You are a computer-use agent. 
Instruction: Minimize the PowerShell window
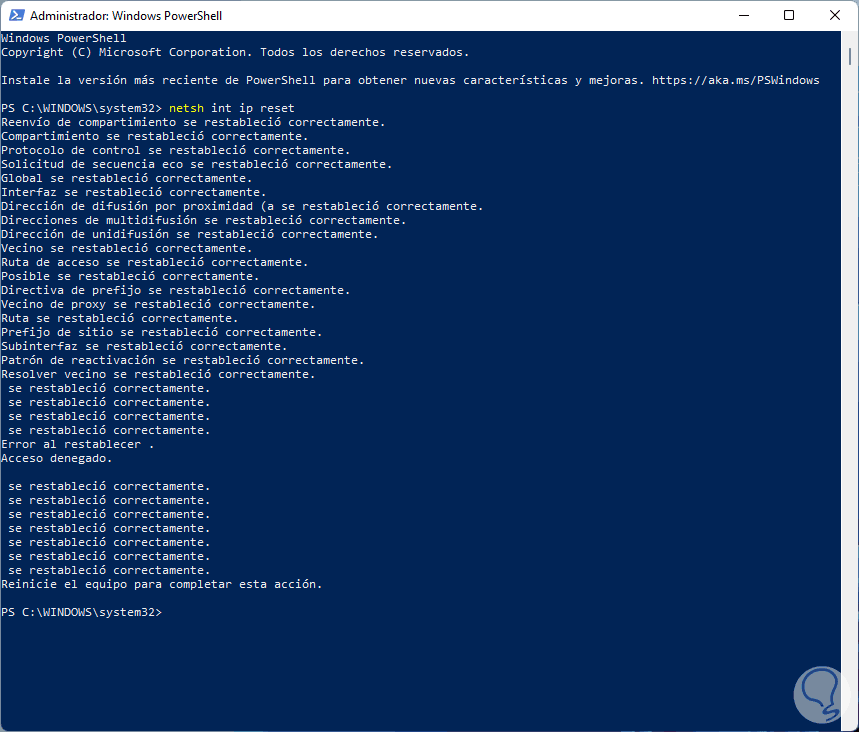point(743,15)
